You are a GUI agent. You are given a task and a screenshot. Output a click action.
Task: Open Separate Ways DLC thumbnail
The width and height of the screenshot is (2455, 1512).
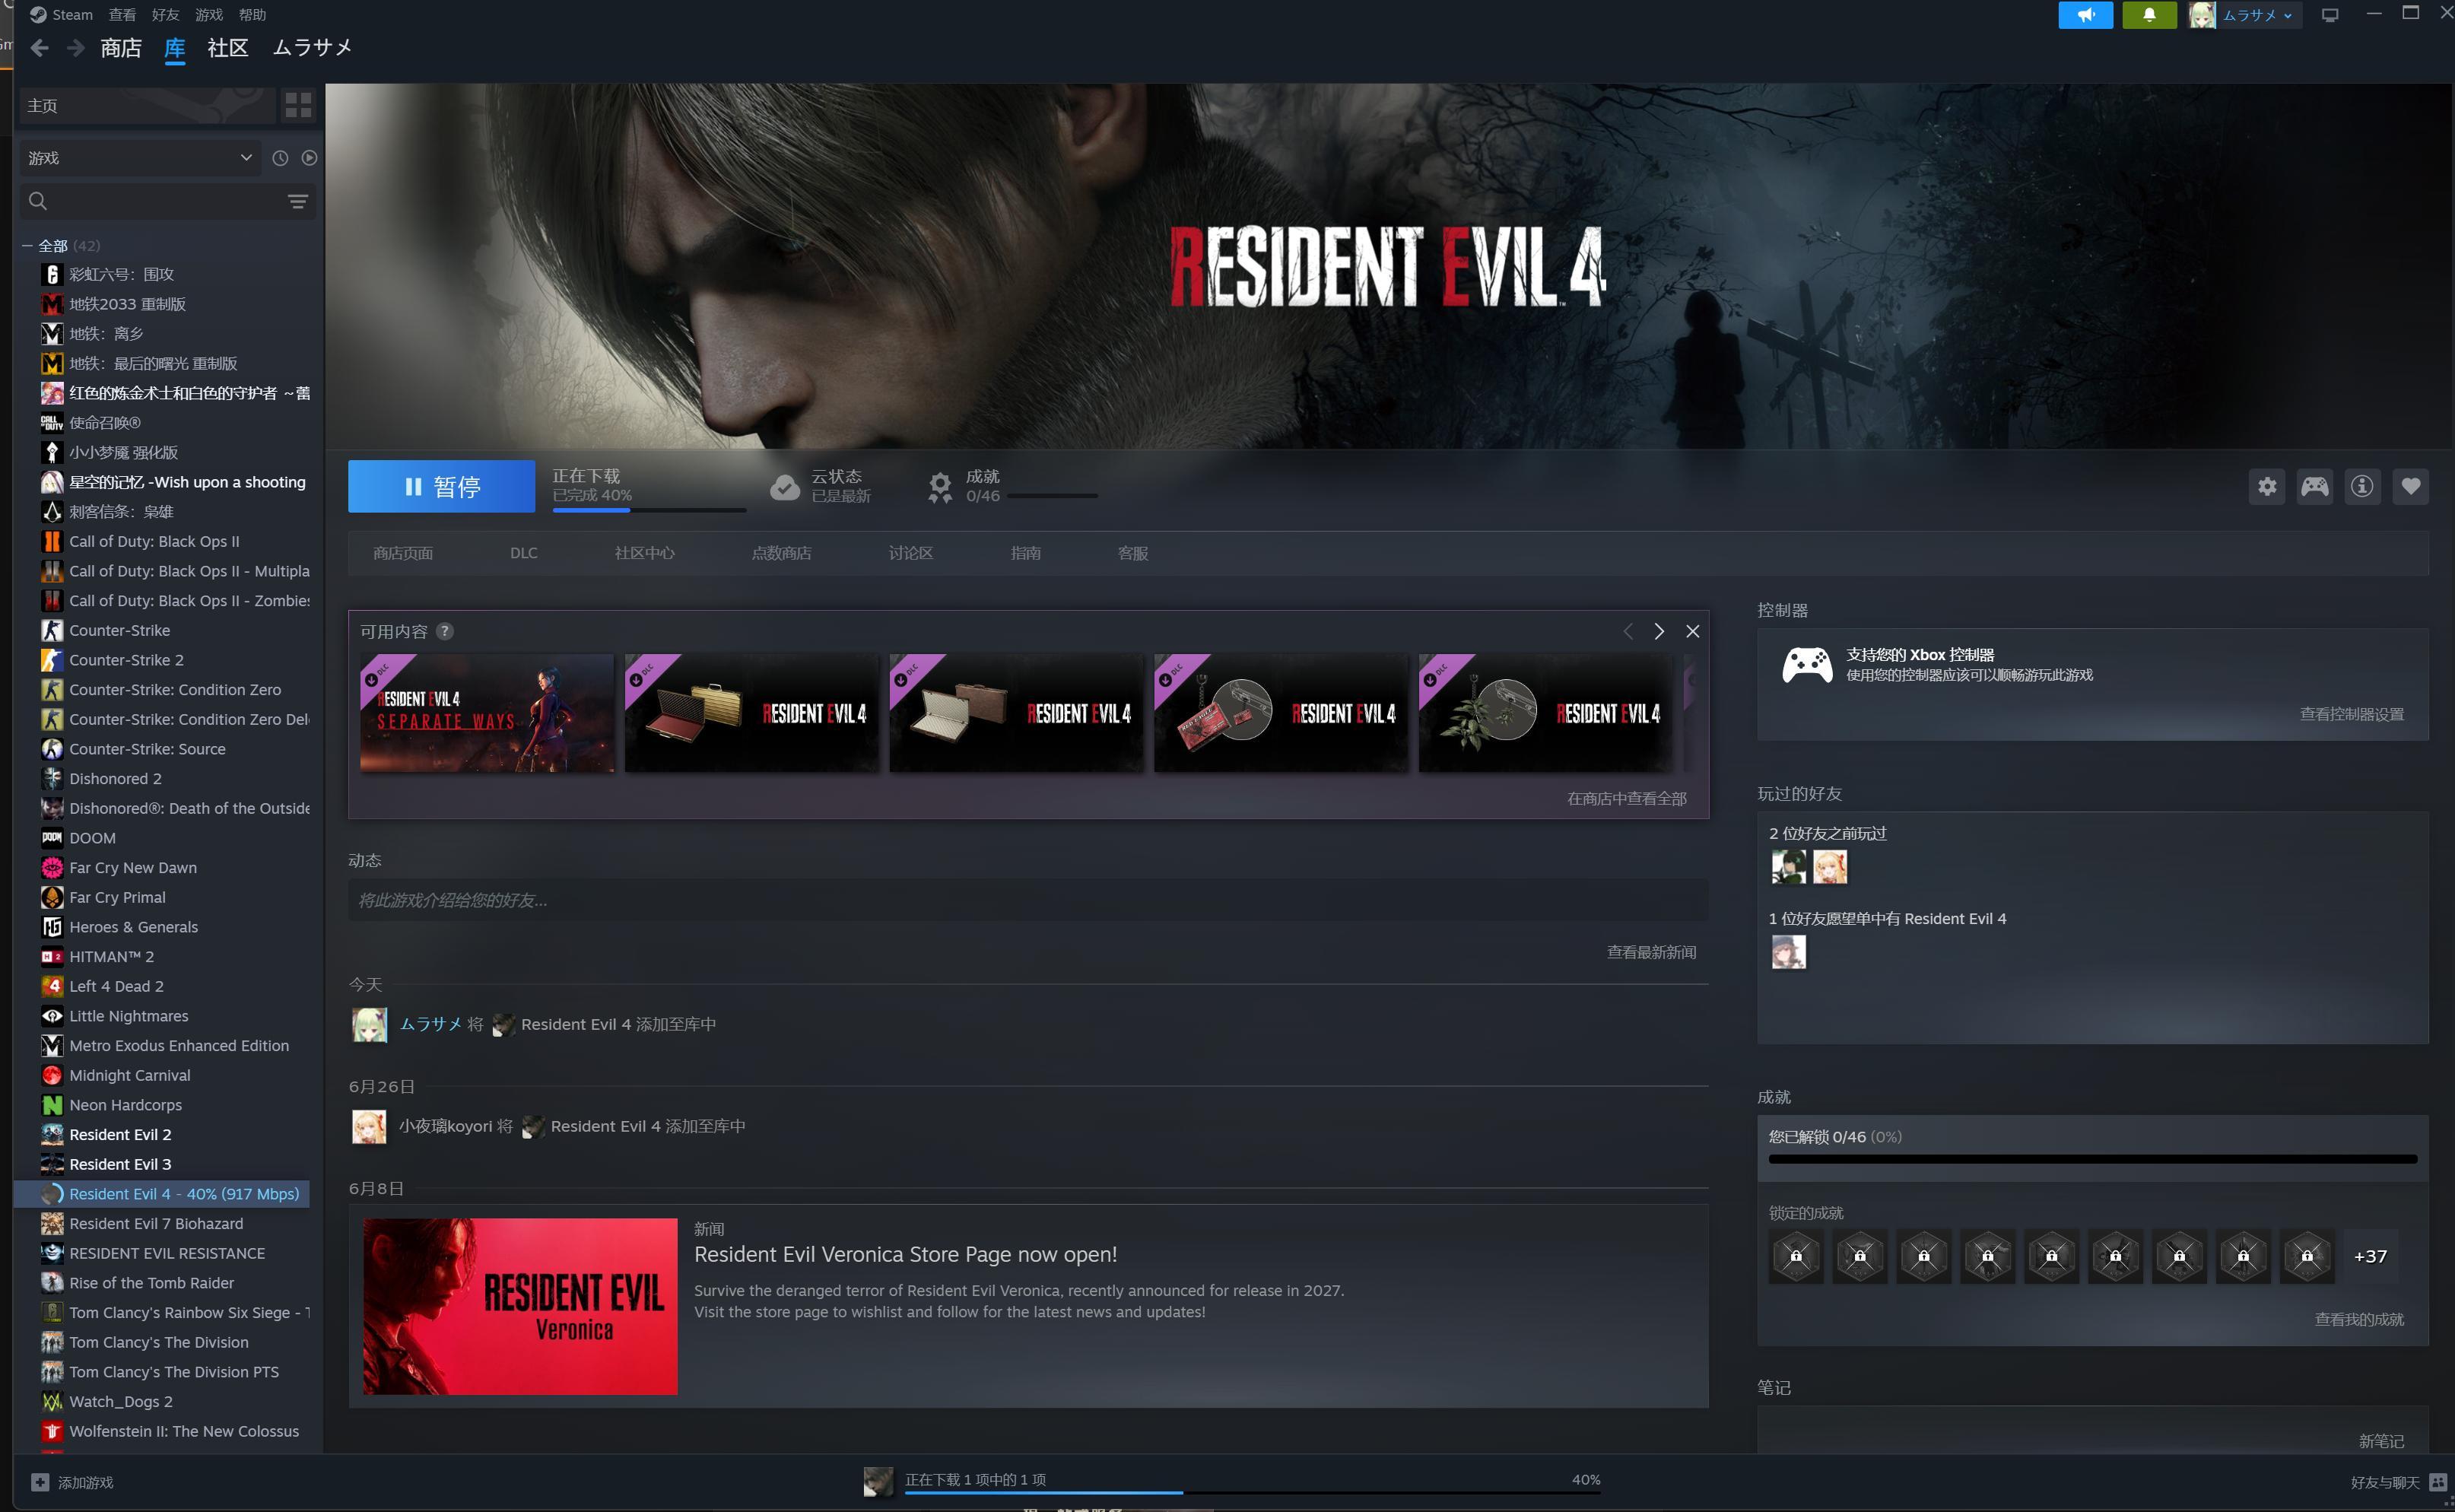[487, 713]
